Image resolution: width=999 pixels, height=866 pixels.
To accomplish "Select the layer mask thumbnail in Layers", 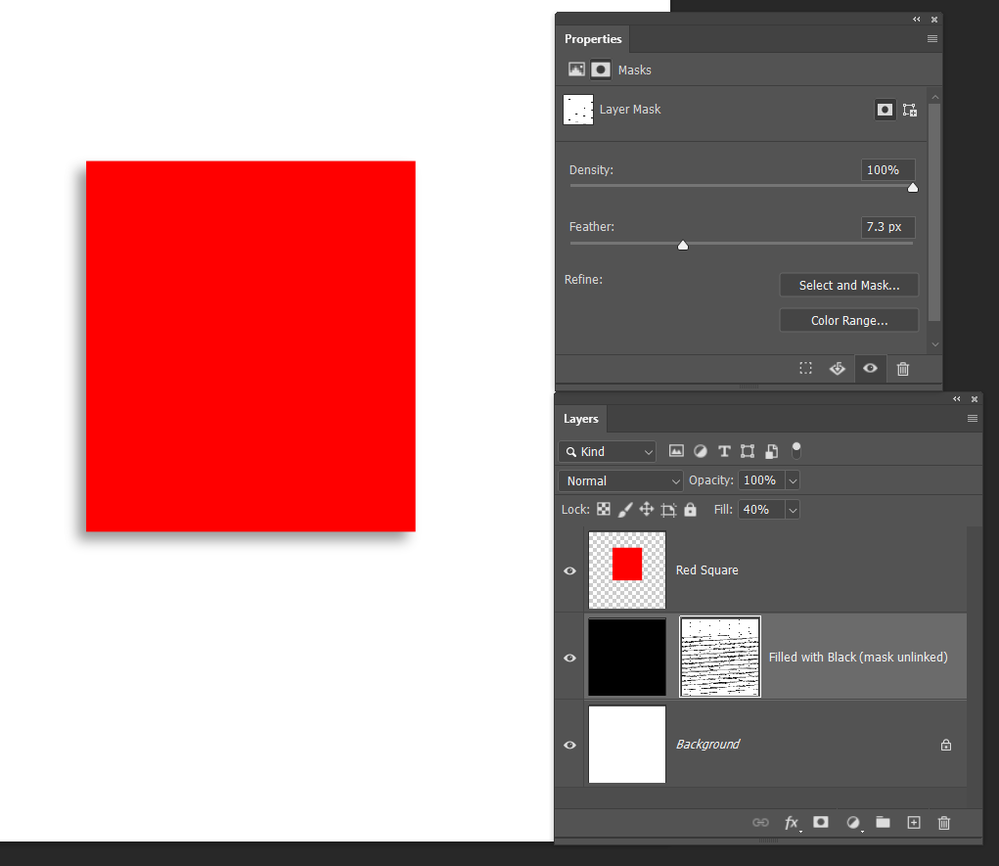I will [x=720, y=657].
